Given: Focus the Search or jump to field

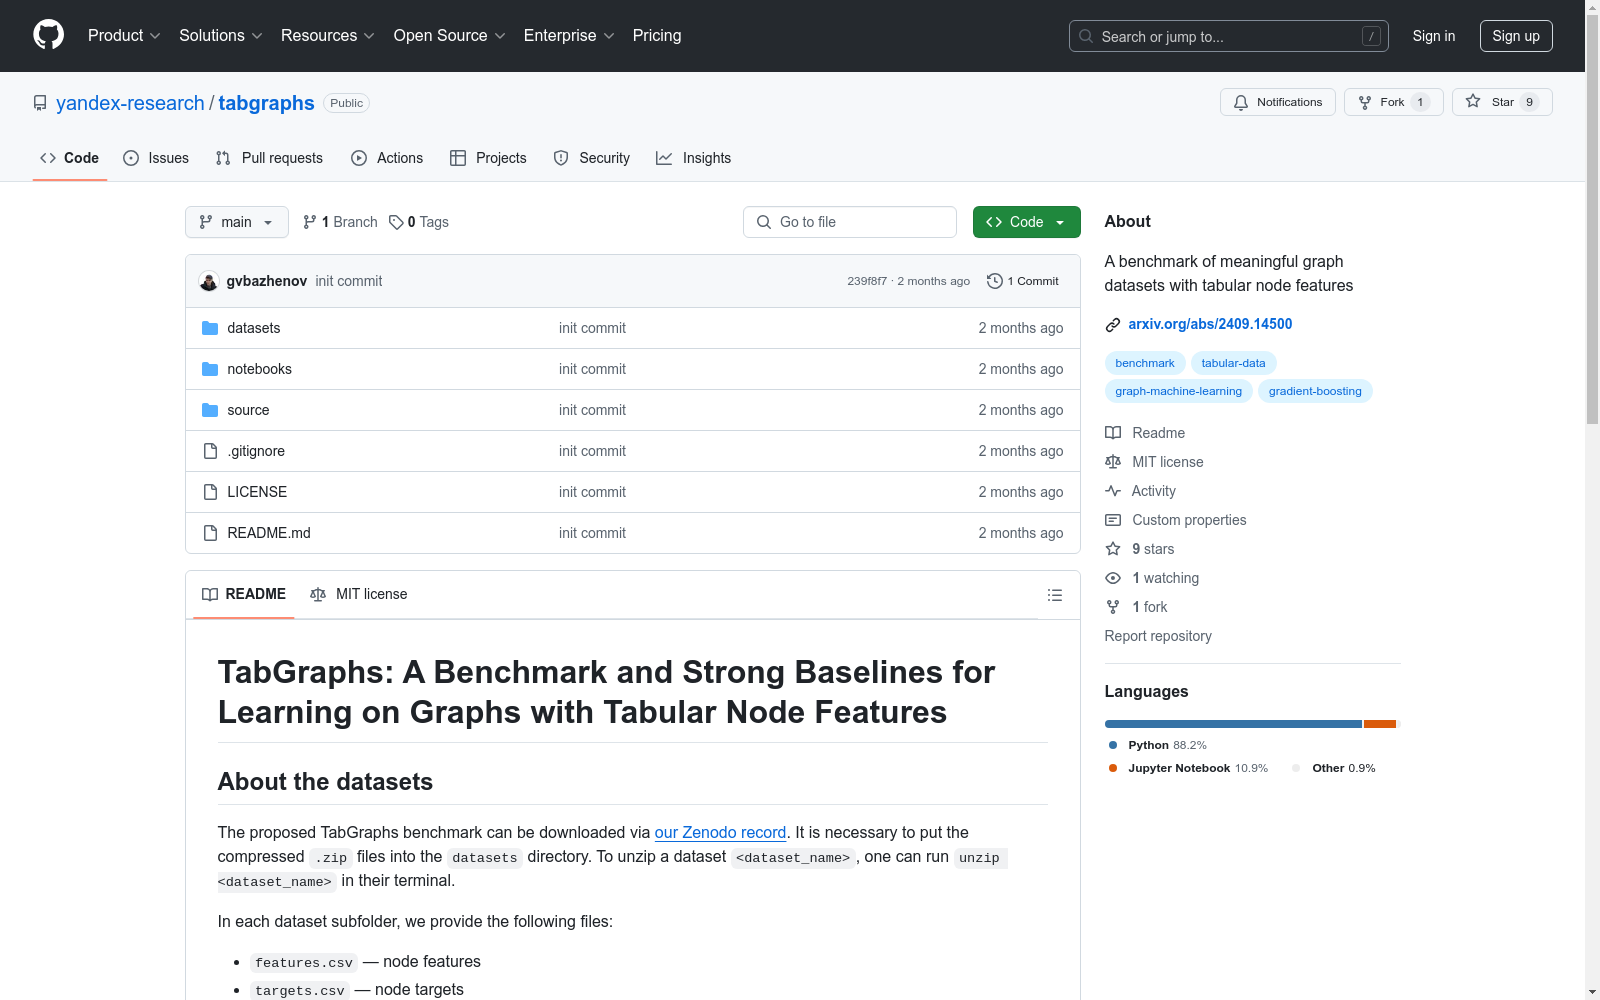Looking at the screenshot, I should pos(1229,36).
